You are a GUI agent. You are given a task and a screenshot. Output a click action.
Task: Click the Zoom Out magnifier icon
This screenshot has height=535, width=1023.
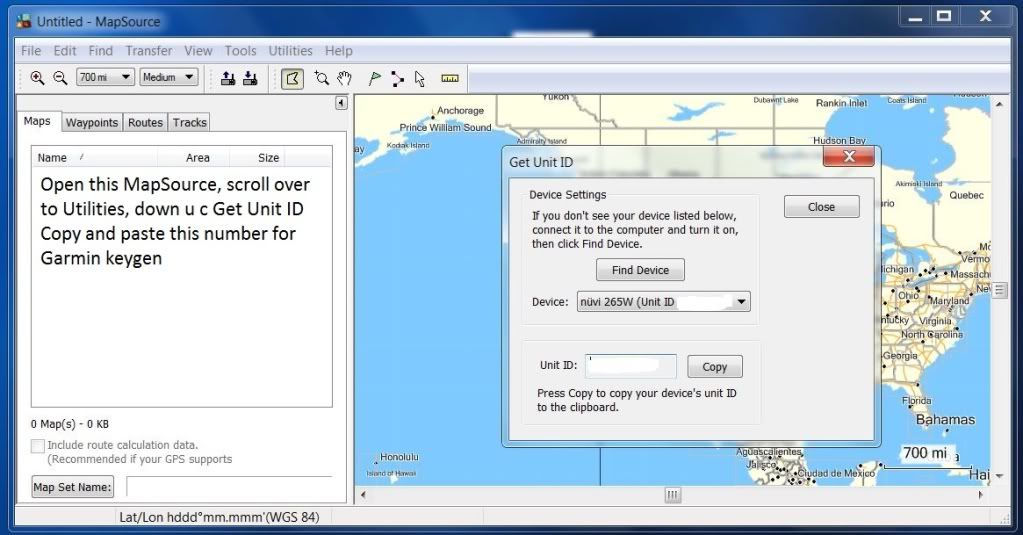tap(60, 78)
